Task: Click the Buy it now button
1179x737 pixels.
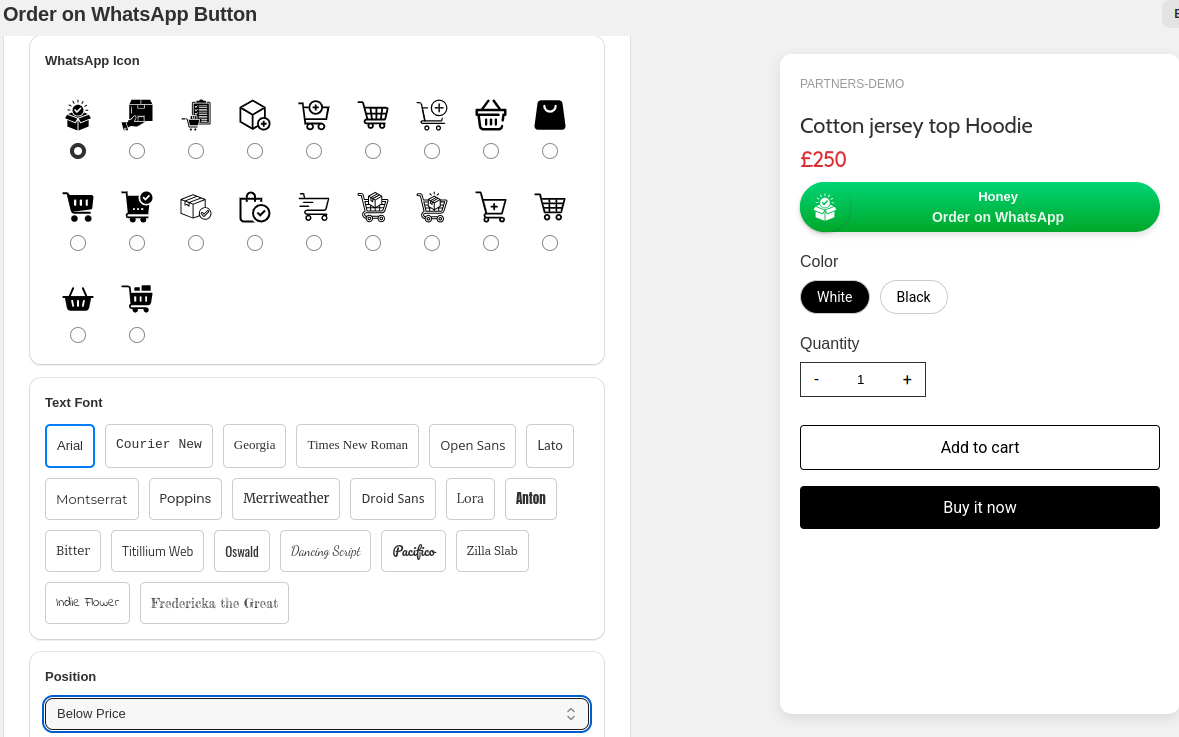Action: [980, 508]
